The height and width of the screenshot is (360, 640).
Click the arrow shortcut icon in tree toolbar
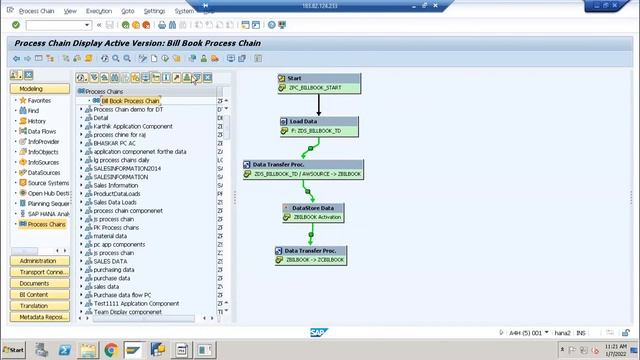coord(176,77)
